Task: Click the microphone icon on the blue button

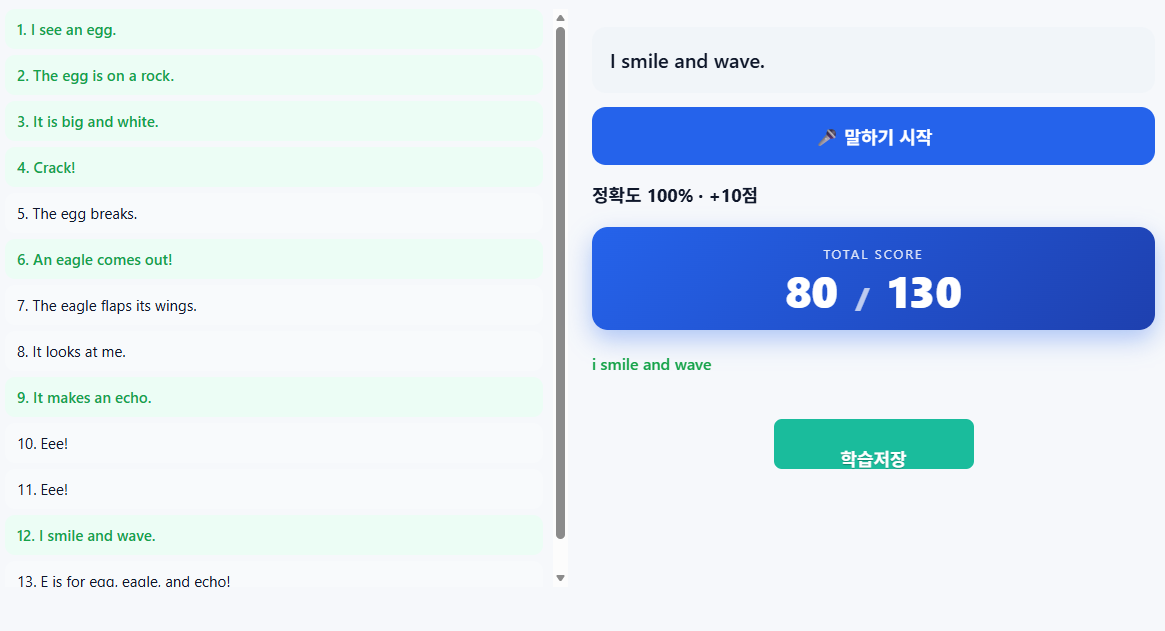Action: click(827, 137)
